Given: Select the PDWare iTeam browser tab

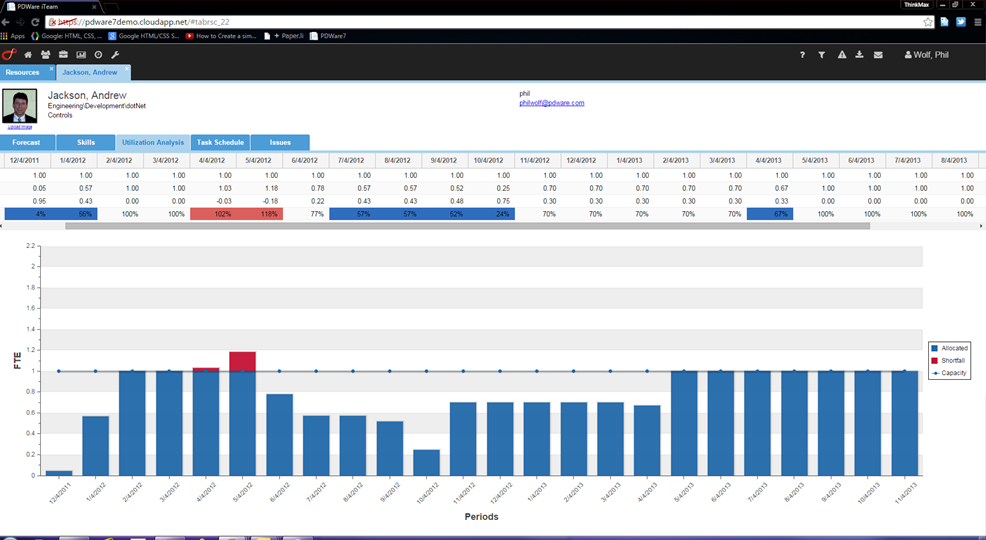Looking at the screenshot, I should (49, 6).
